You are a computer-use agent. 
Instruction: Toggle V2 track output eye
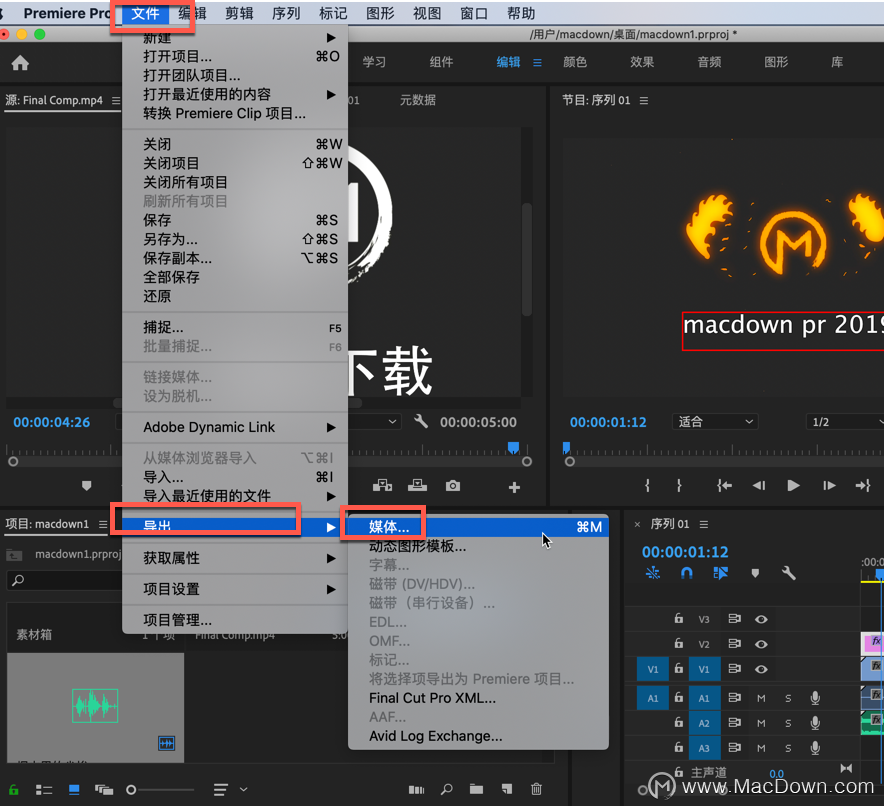(x=761, y=644)
